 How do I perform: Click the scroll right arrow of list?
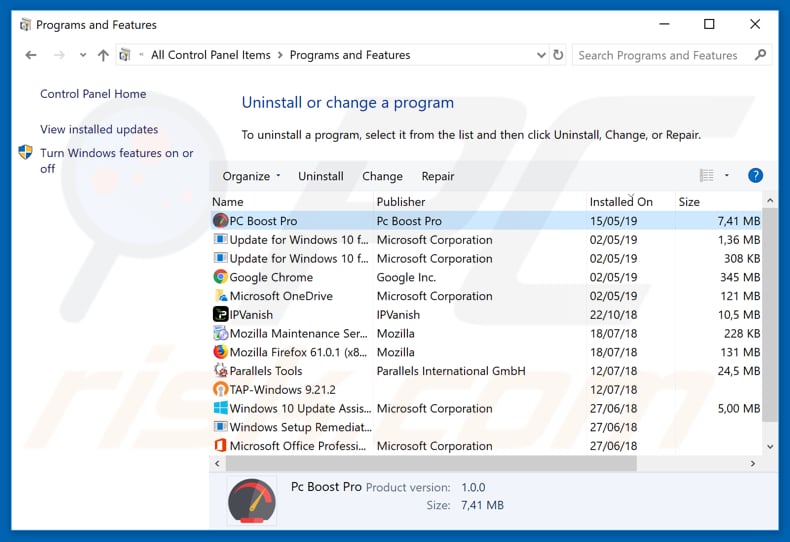pyautogui.click(x=753, y=463)
